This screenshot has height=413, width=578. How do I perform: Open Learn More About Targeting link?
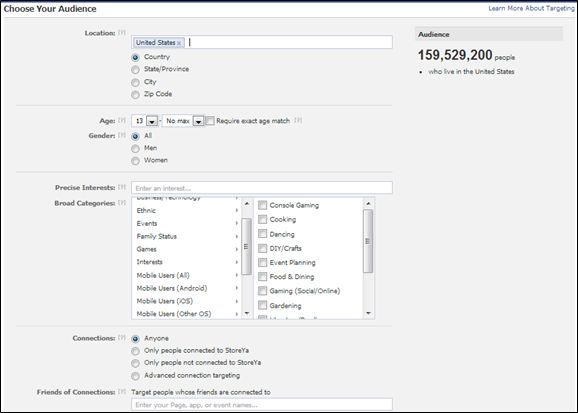click(x=531, y=8)
